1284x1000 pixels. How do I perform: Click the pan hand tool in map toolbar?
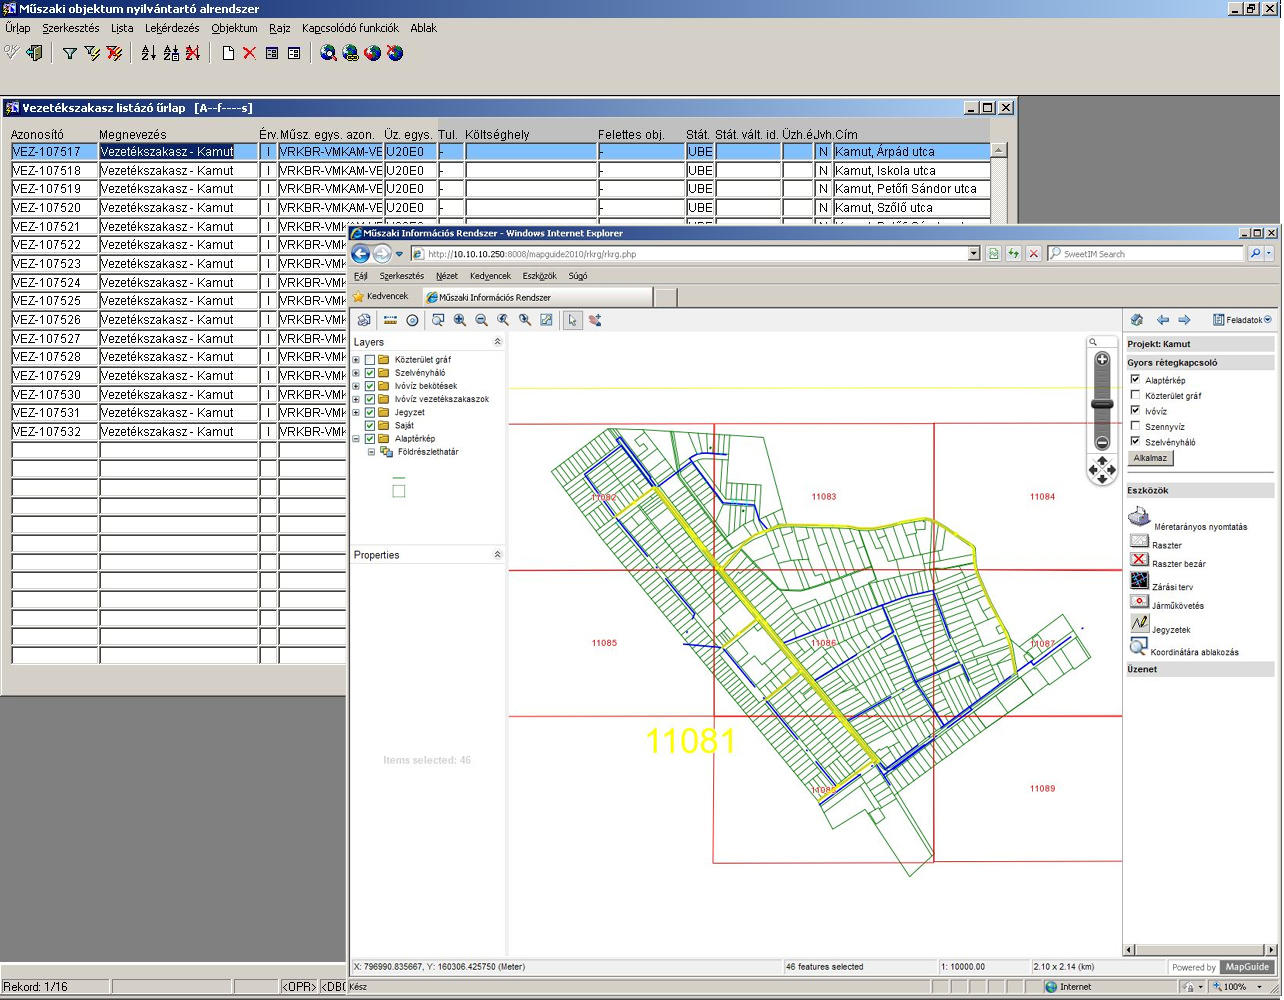[595, 321]
